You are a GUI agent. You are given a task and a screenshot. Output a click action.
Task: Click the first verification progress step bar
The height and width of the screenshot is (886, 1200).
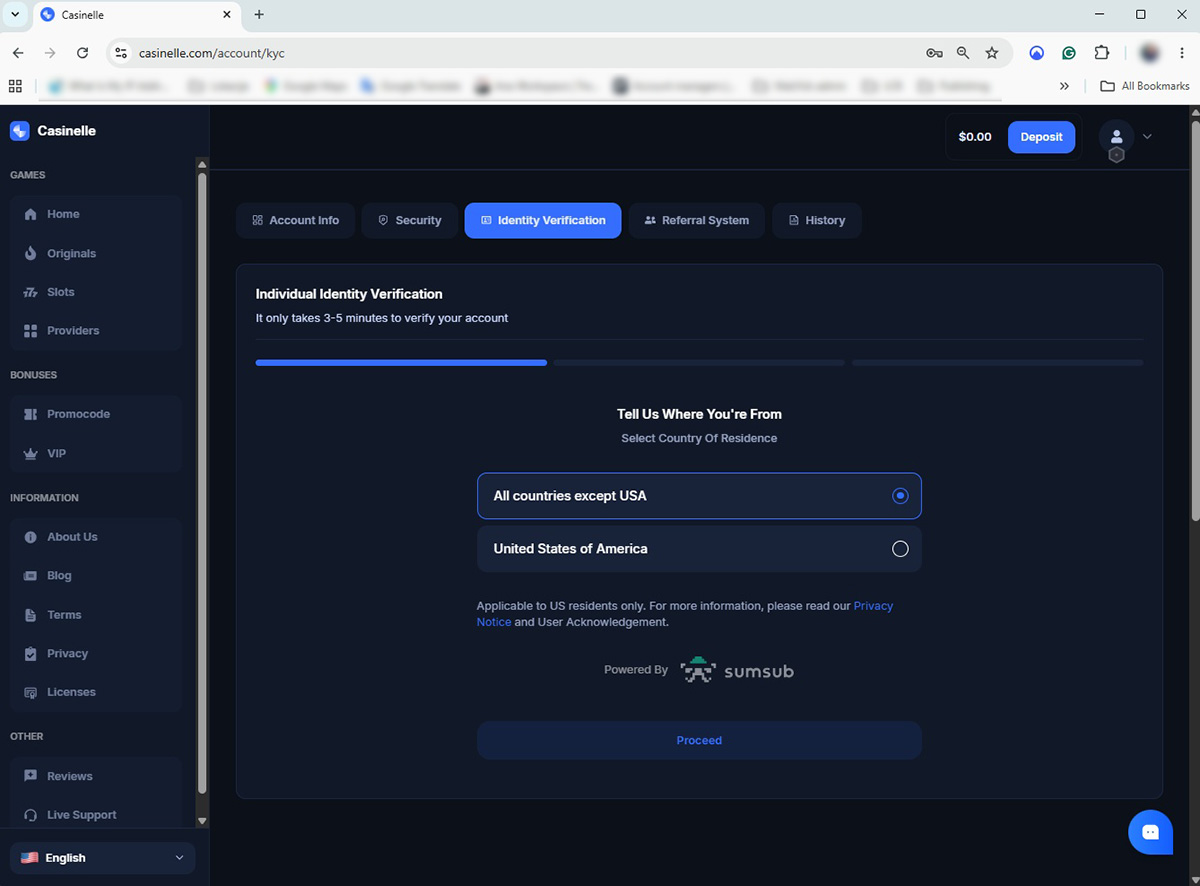[x=401, y=362]
